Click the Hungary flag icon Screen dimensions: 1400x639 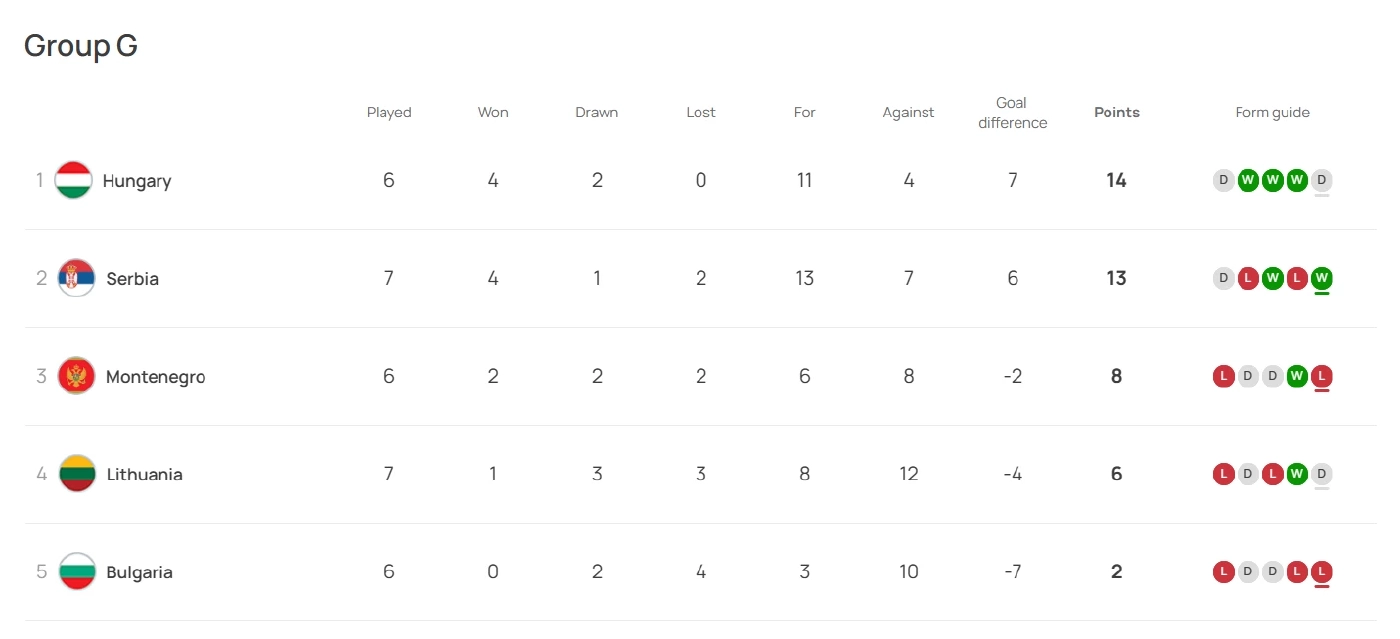[x=74, y=180]
